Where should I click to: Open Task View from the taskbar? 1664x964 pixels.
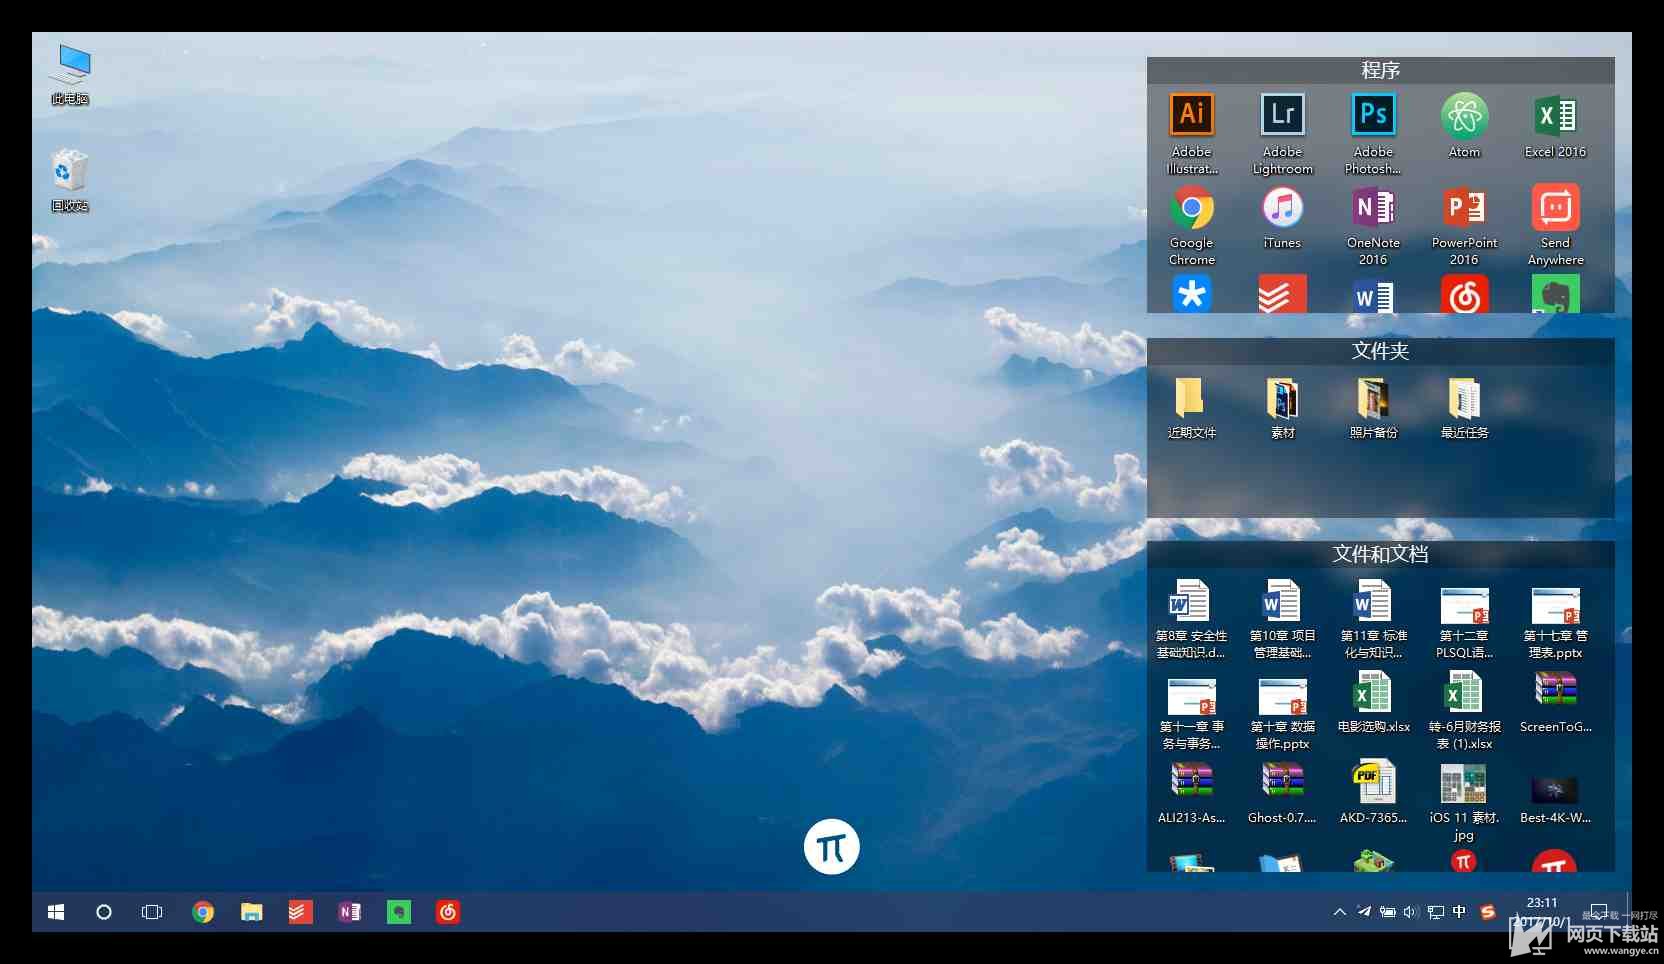pos(152,912)
